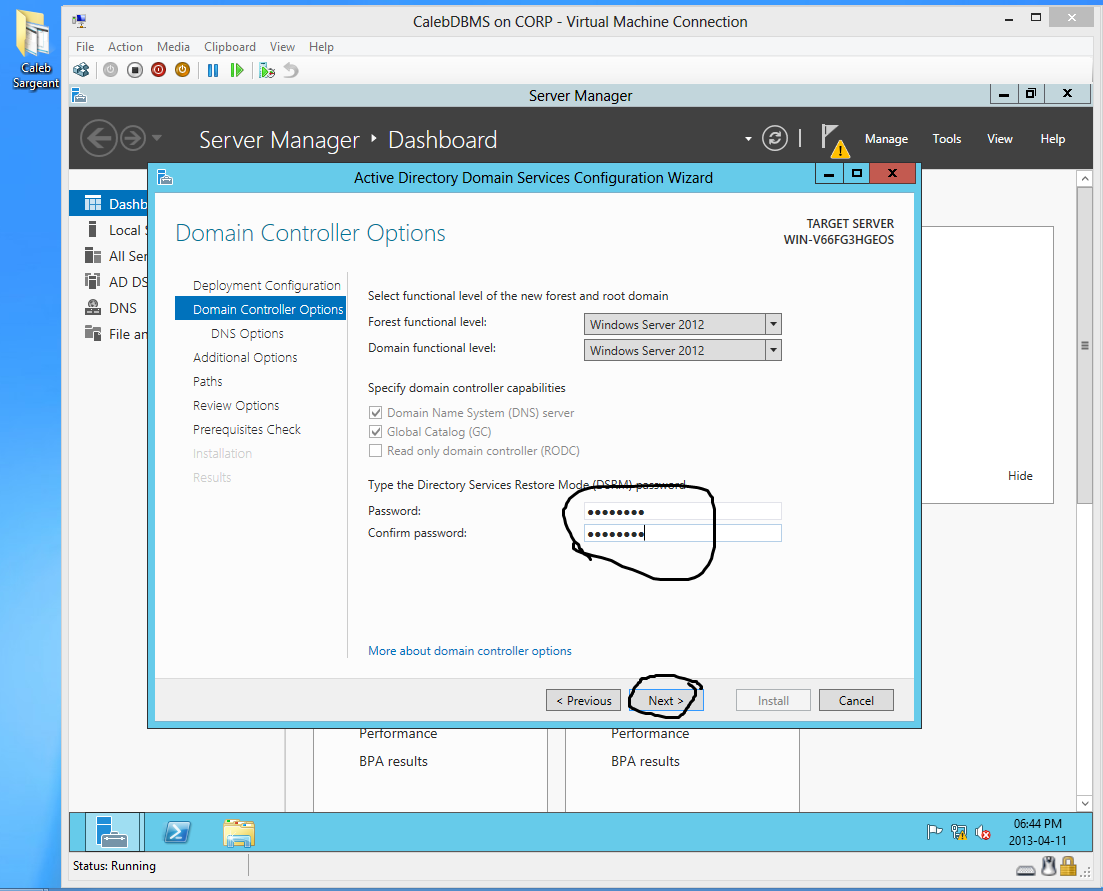Toggle Global Catalog (GC) checkbox
This screenshot has width=1103, height=891.
(376, 432)
